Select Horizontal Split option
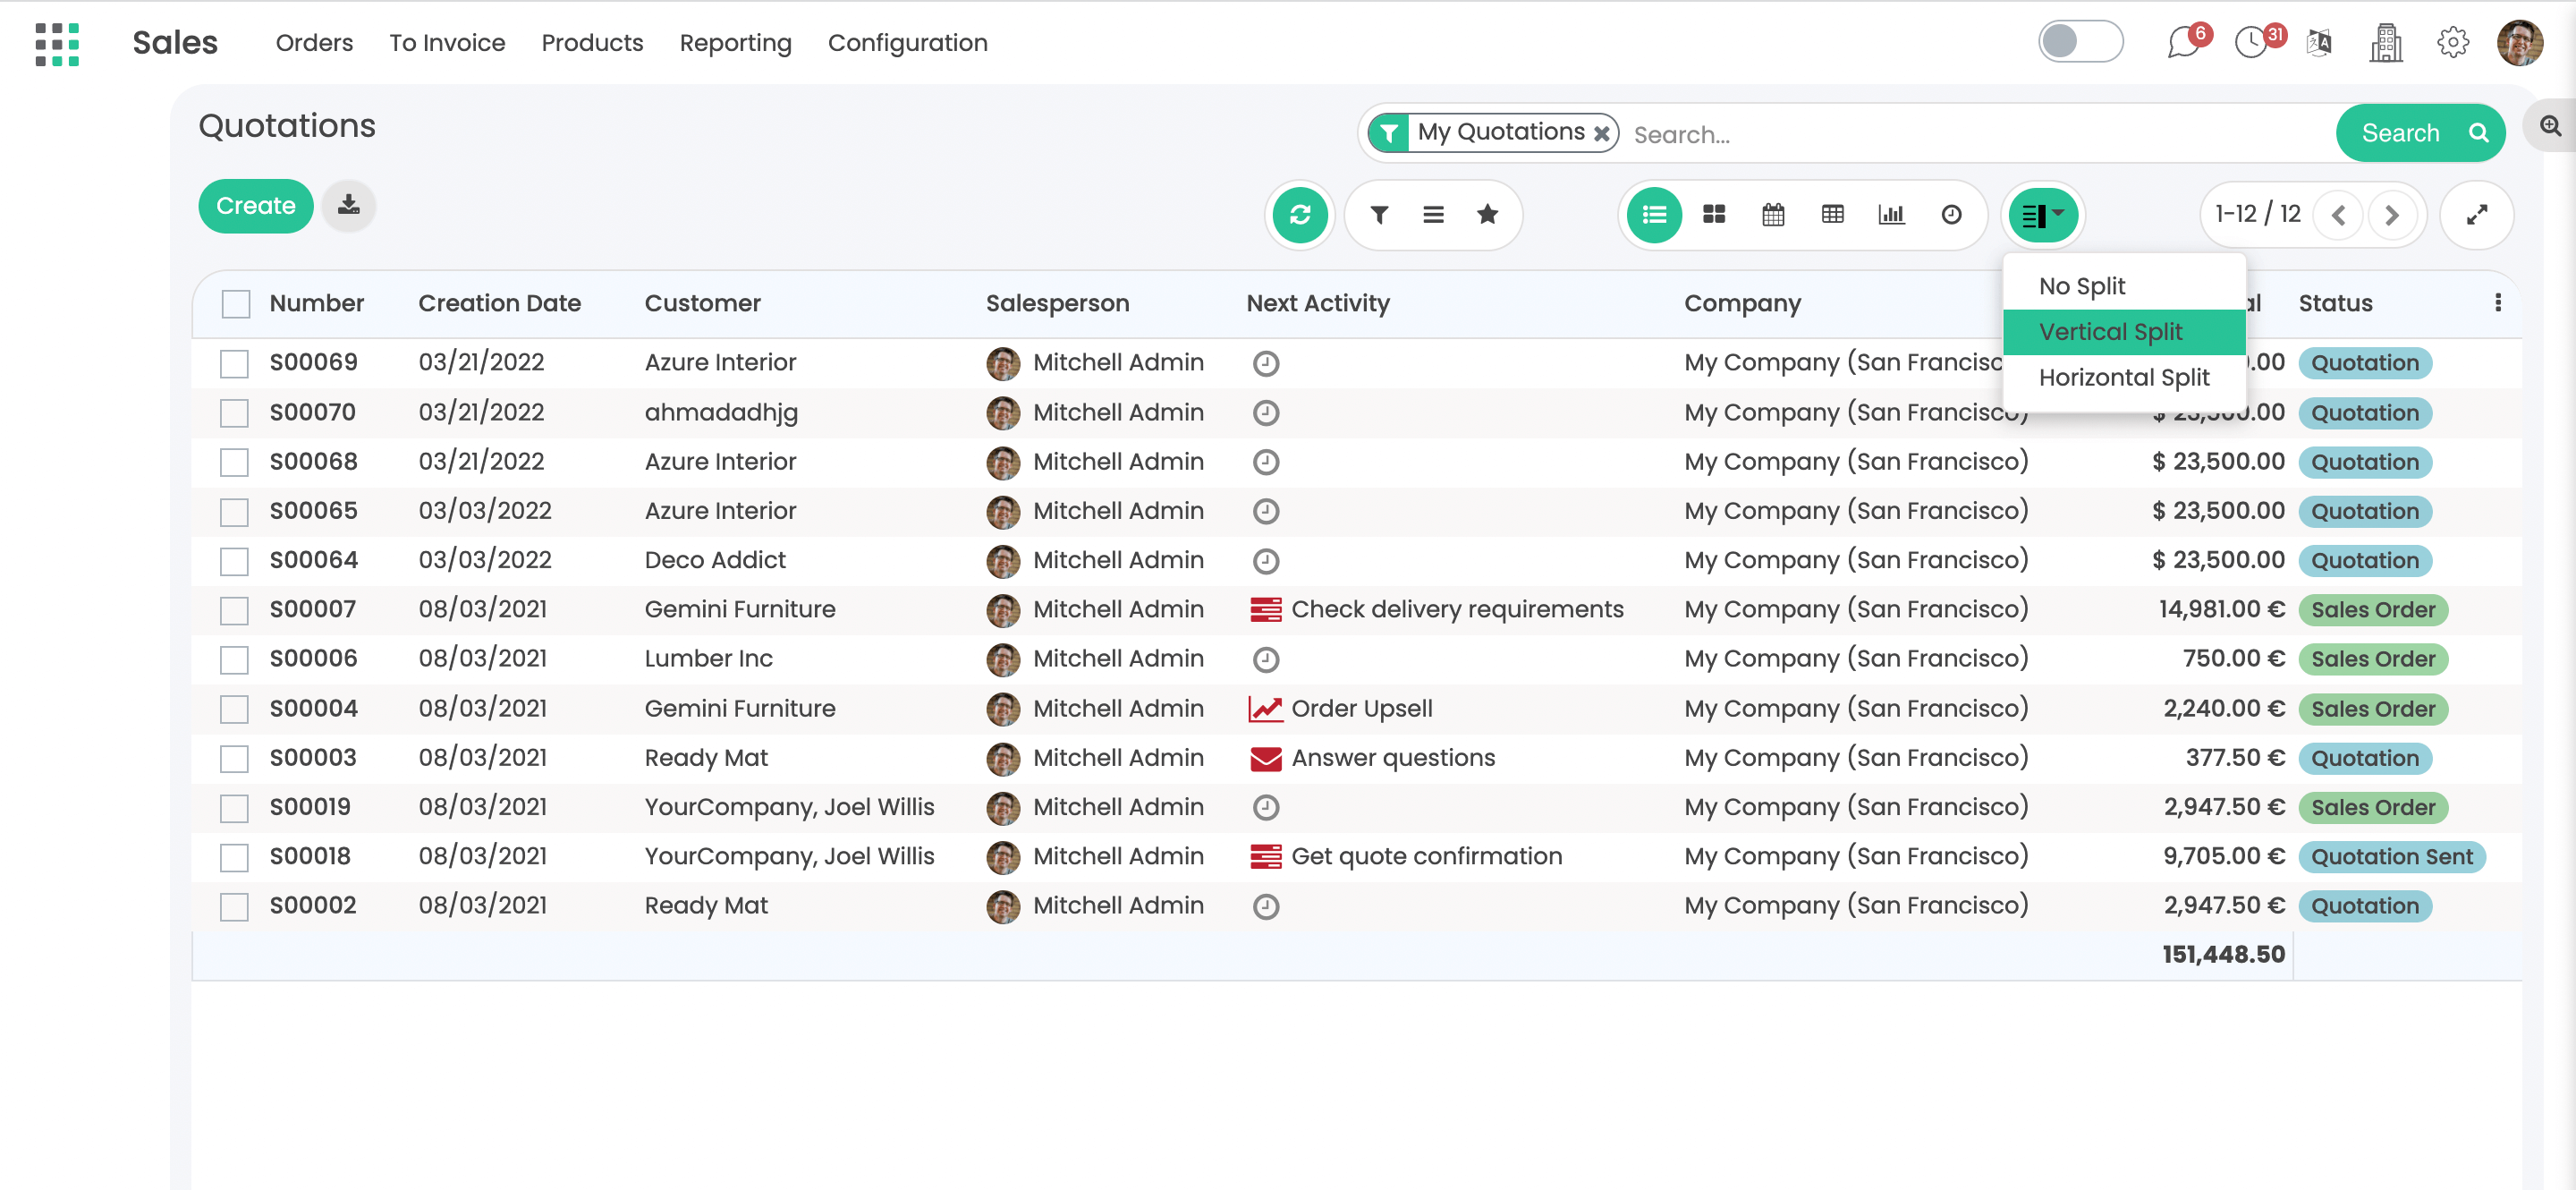Screen dimensions: 2576x1190 click(2123, 377)
